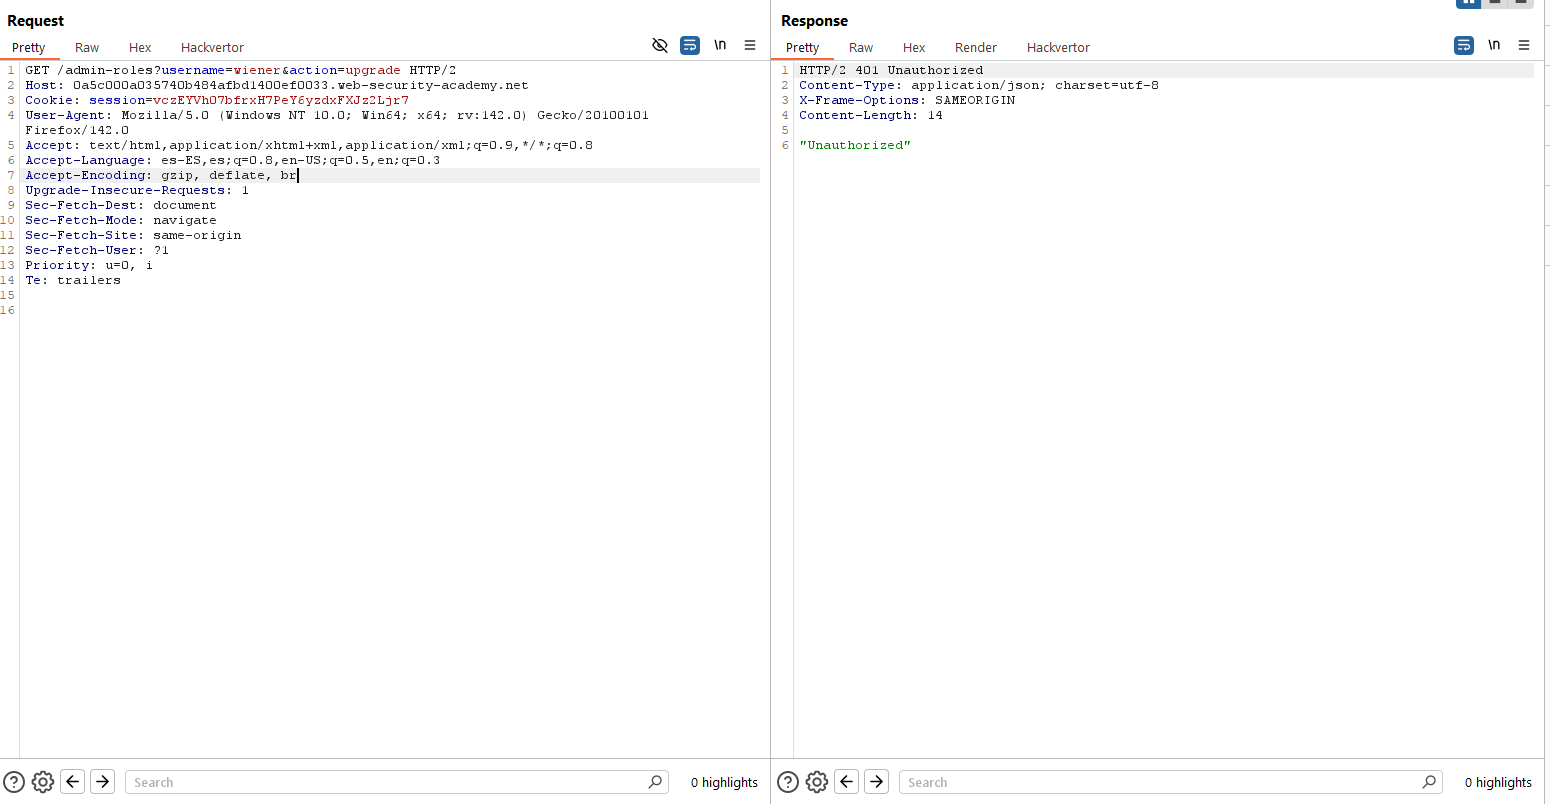This screenshot has width=1550, height=804.
Task: Open the Request panel hamburger options menu
Action: 750,46
